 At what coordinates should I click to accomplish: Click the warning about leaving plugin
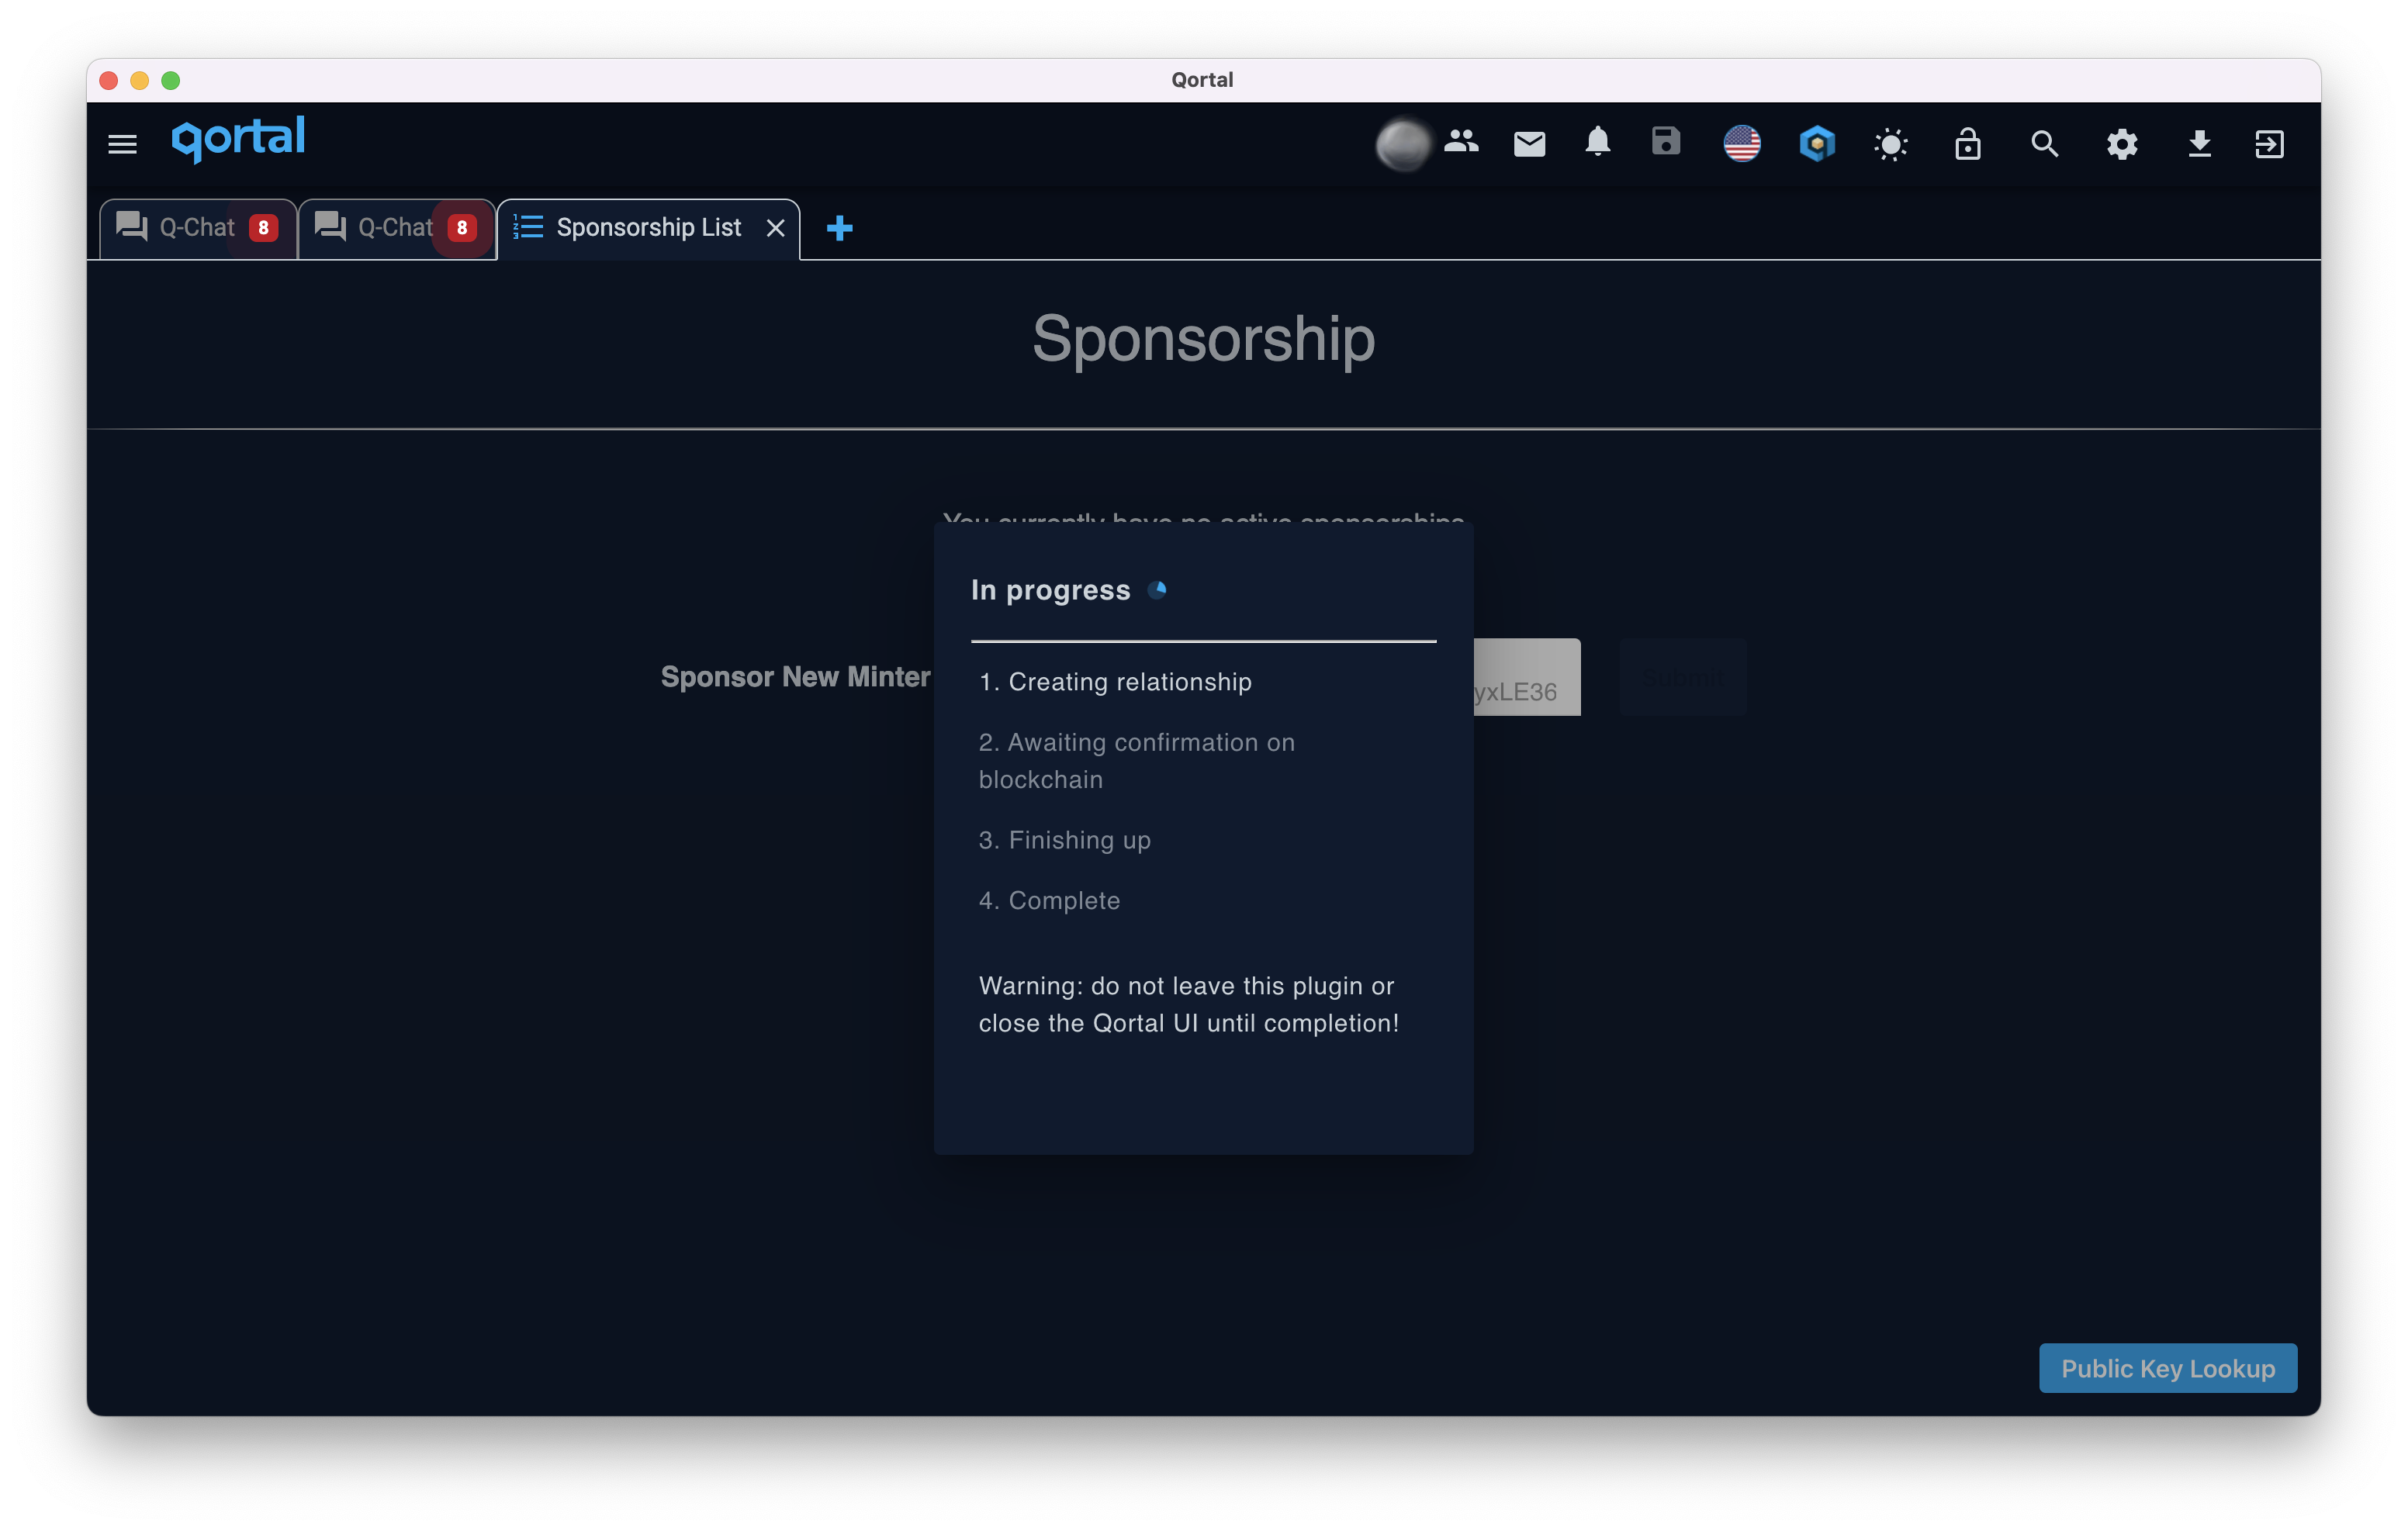pos(1188,1004)
